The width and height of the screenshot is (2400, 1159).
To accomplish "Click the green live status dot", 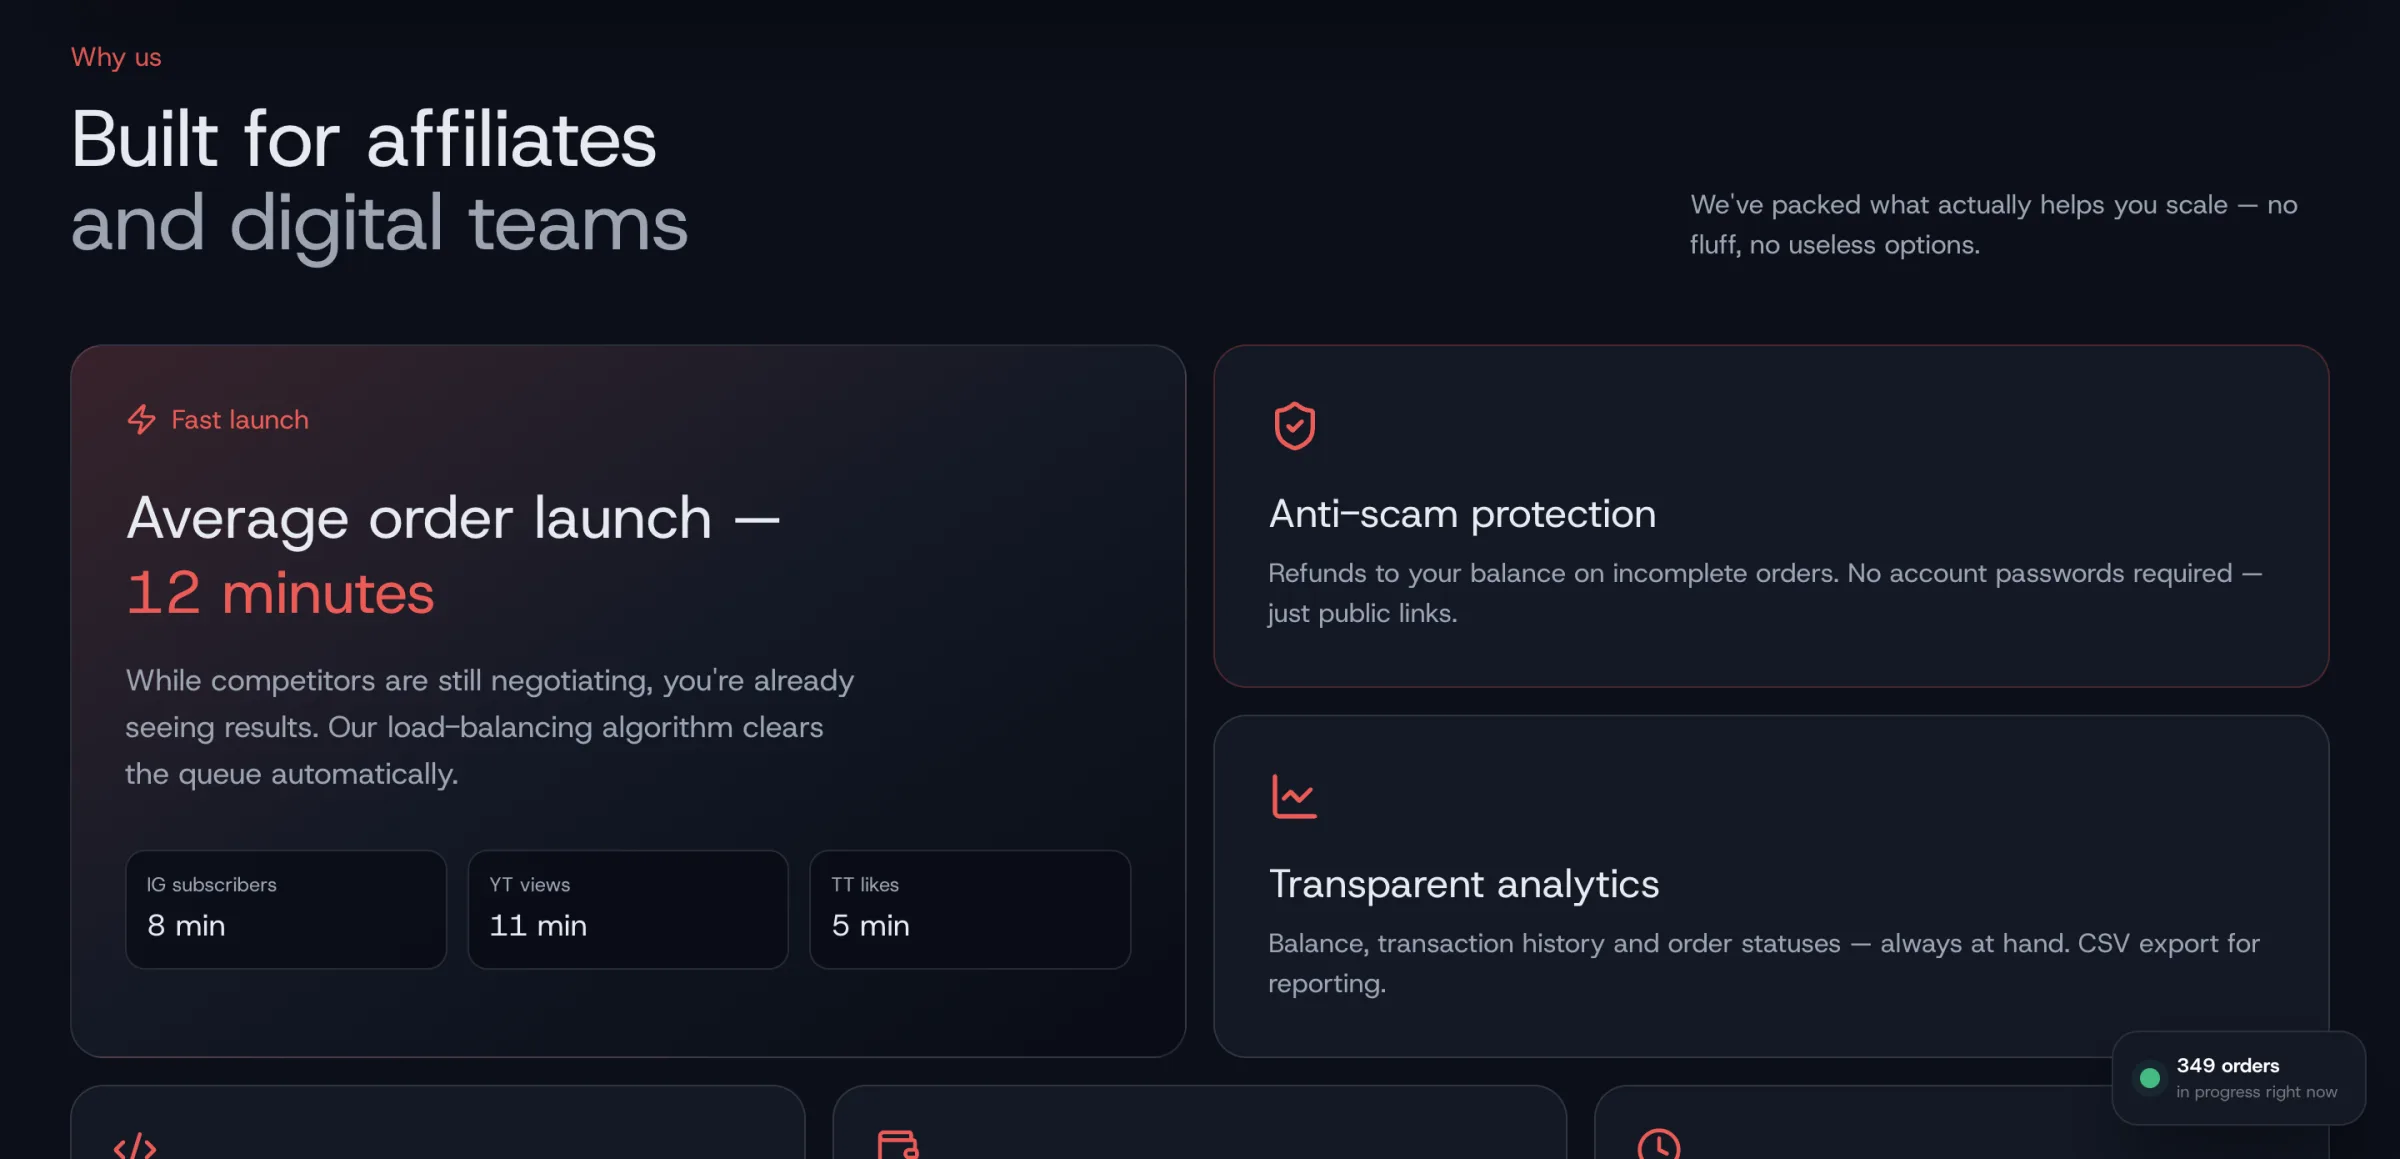I will pos(2149,1078).
